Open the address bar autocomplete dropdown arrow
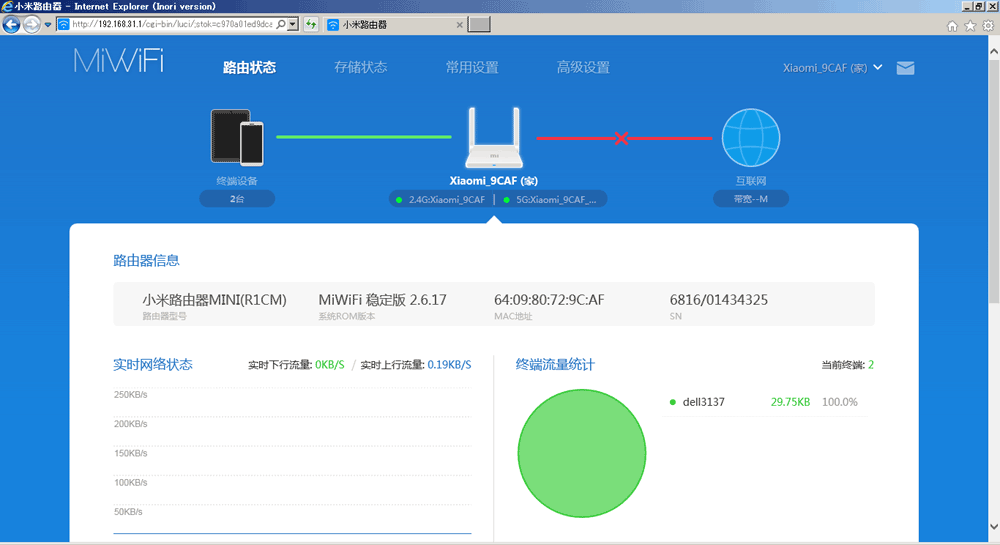Image resolution: width=1000 pixels, height=545 pixels. [293, 24]
